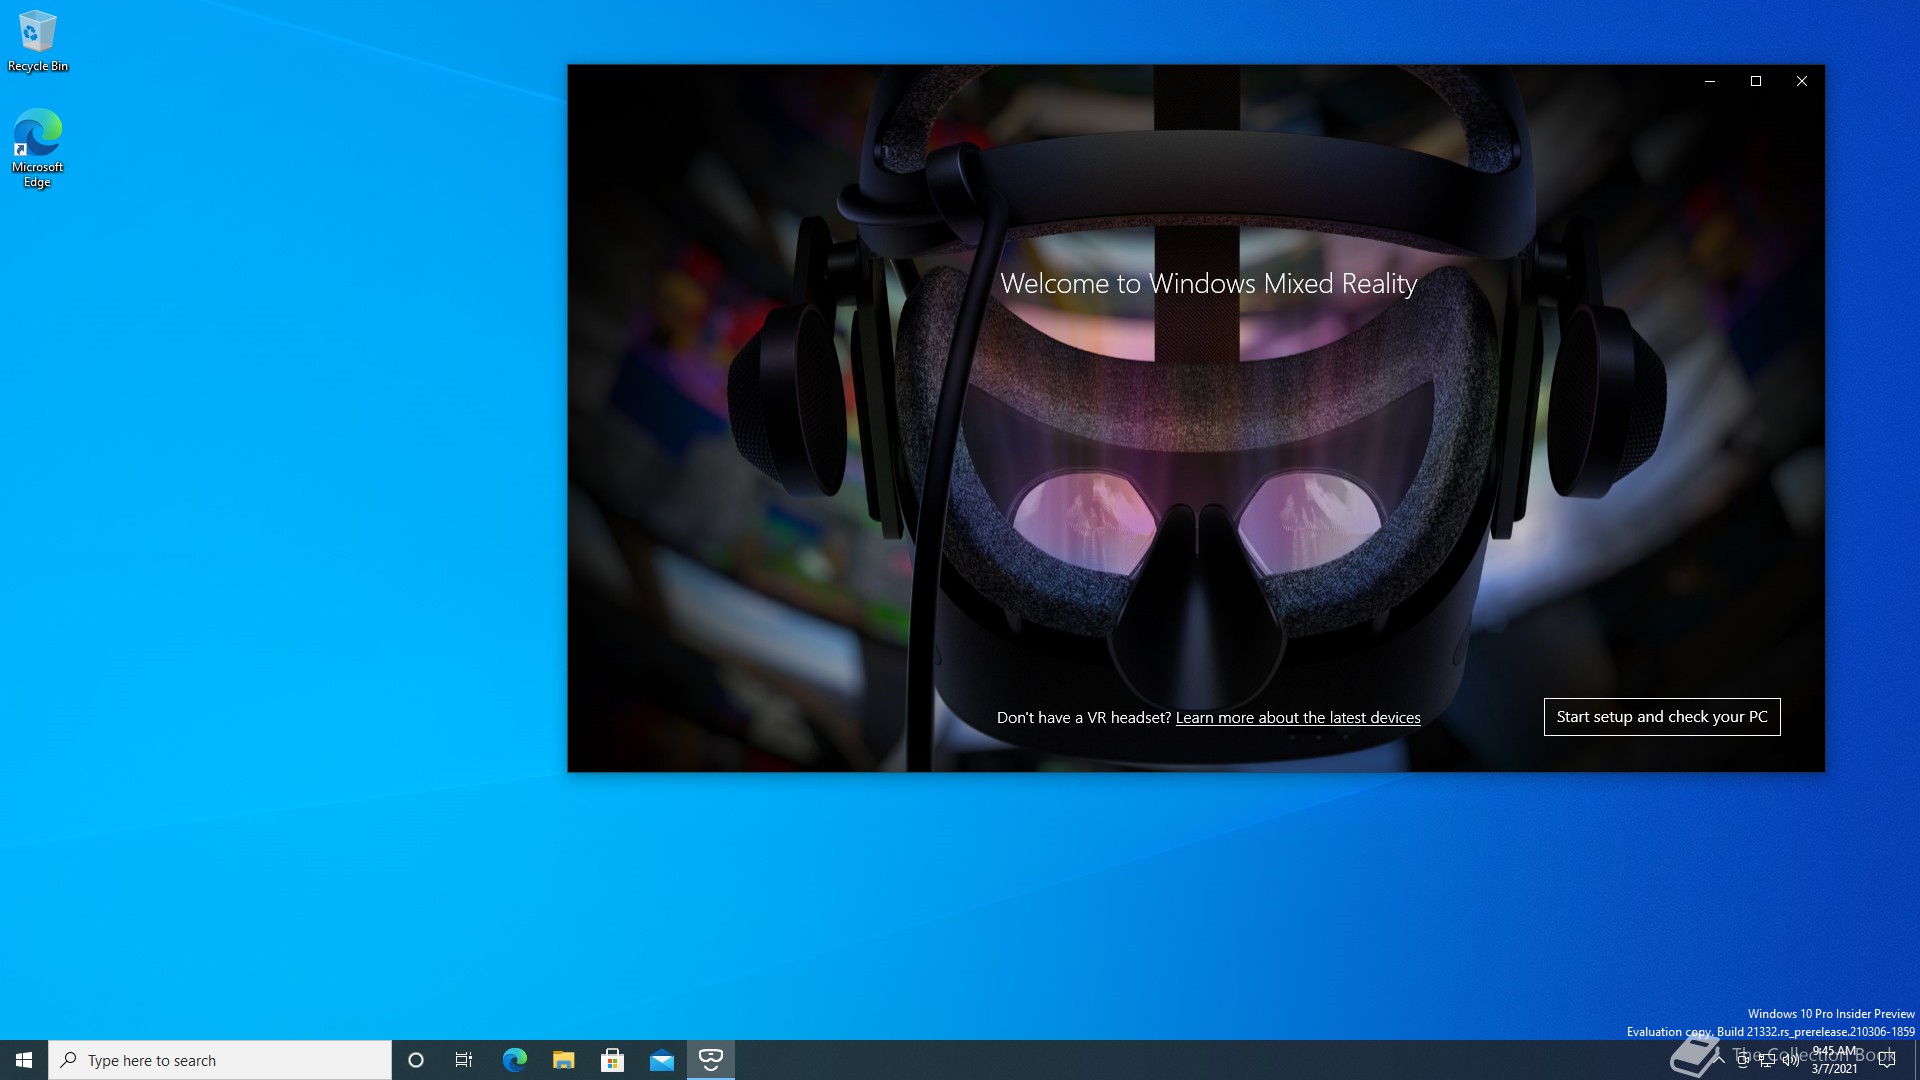Click the Mixed Reality Portal taskbar icon
Screen dimensions: 1920x1080
[711, 1060]
